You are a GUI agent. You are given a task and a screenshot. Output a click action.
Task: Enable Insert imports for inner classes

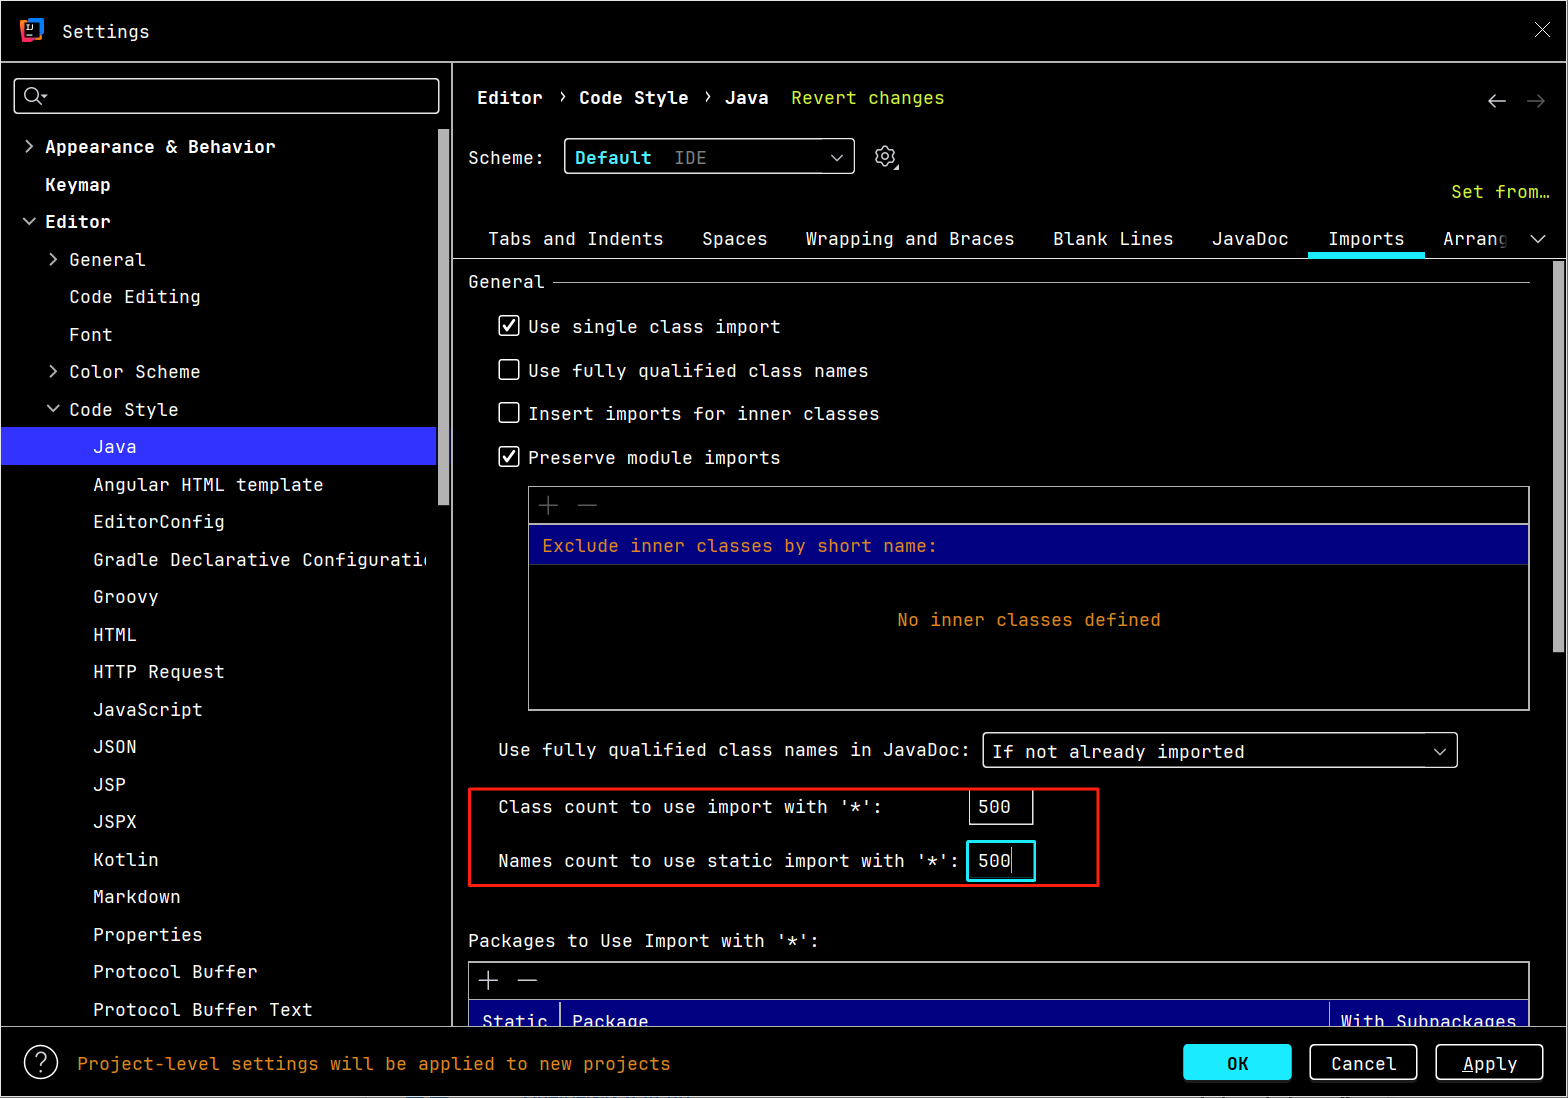pos(509,413)
